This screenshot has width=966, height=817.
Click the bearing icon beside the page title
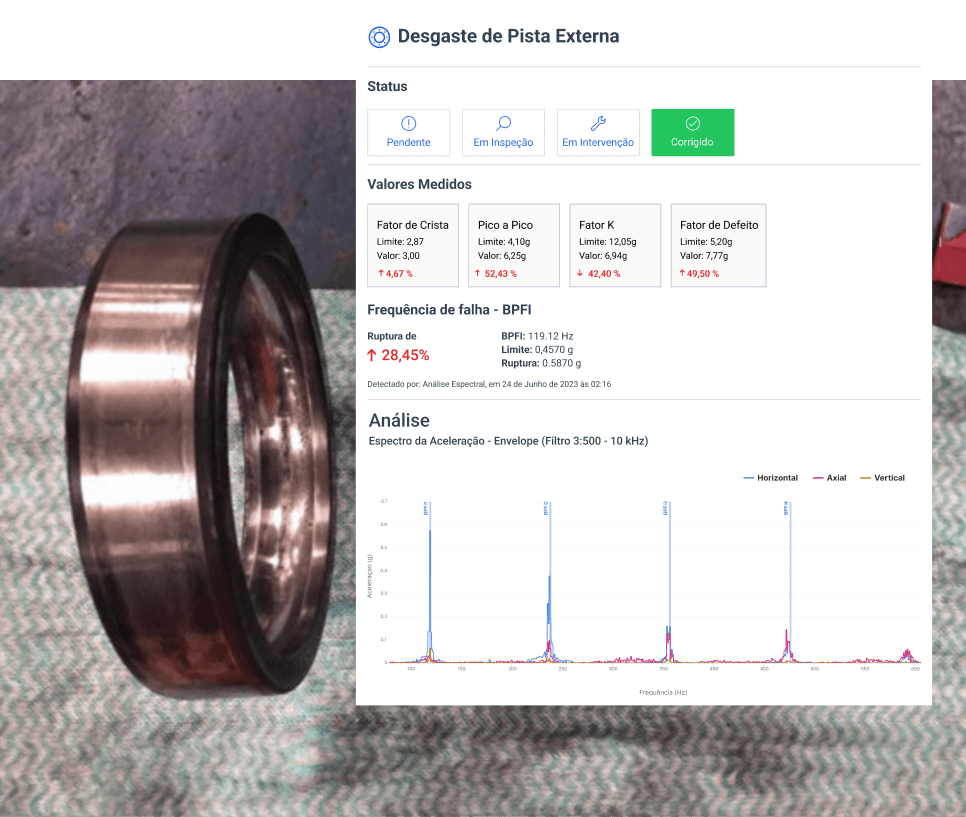(x=378, y=36)
